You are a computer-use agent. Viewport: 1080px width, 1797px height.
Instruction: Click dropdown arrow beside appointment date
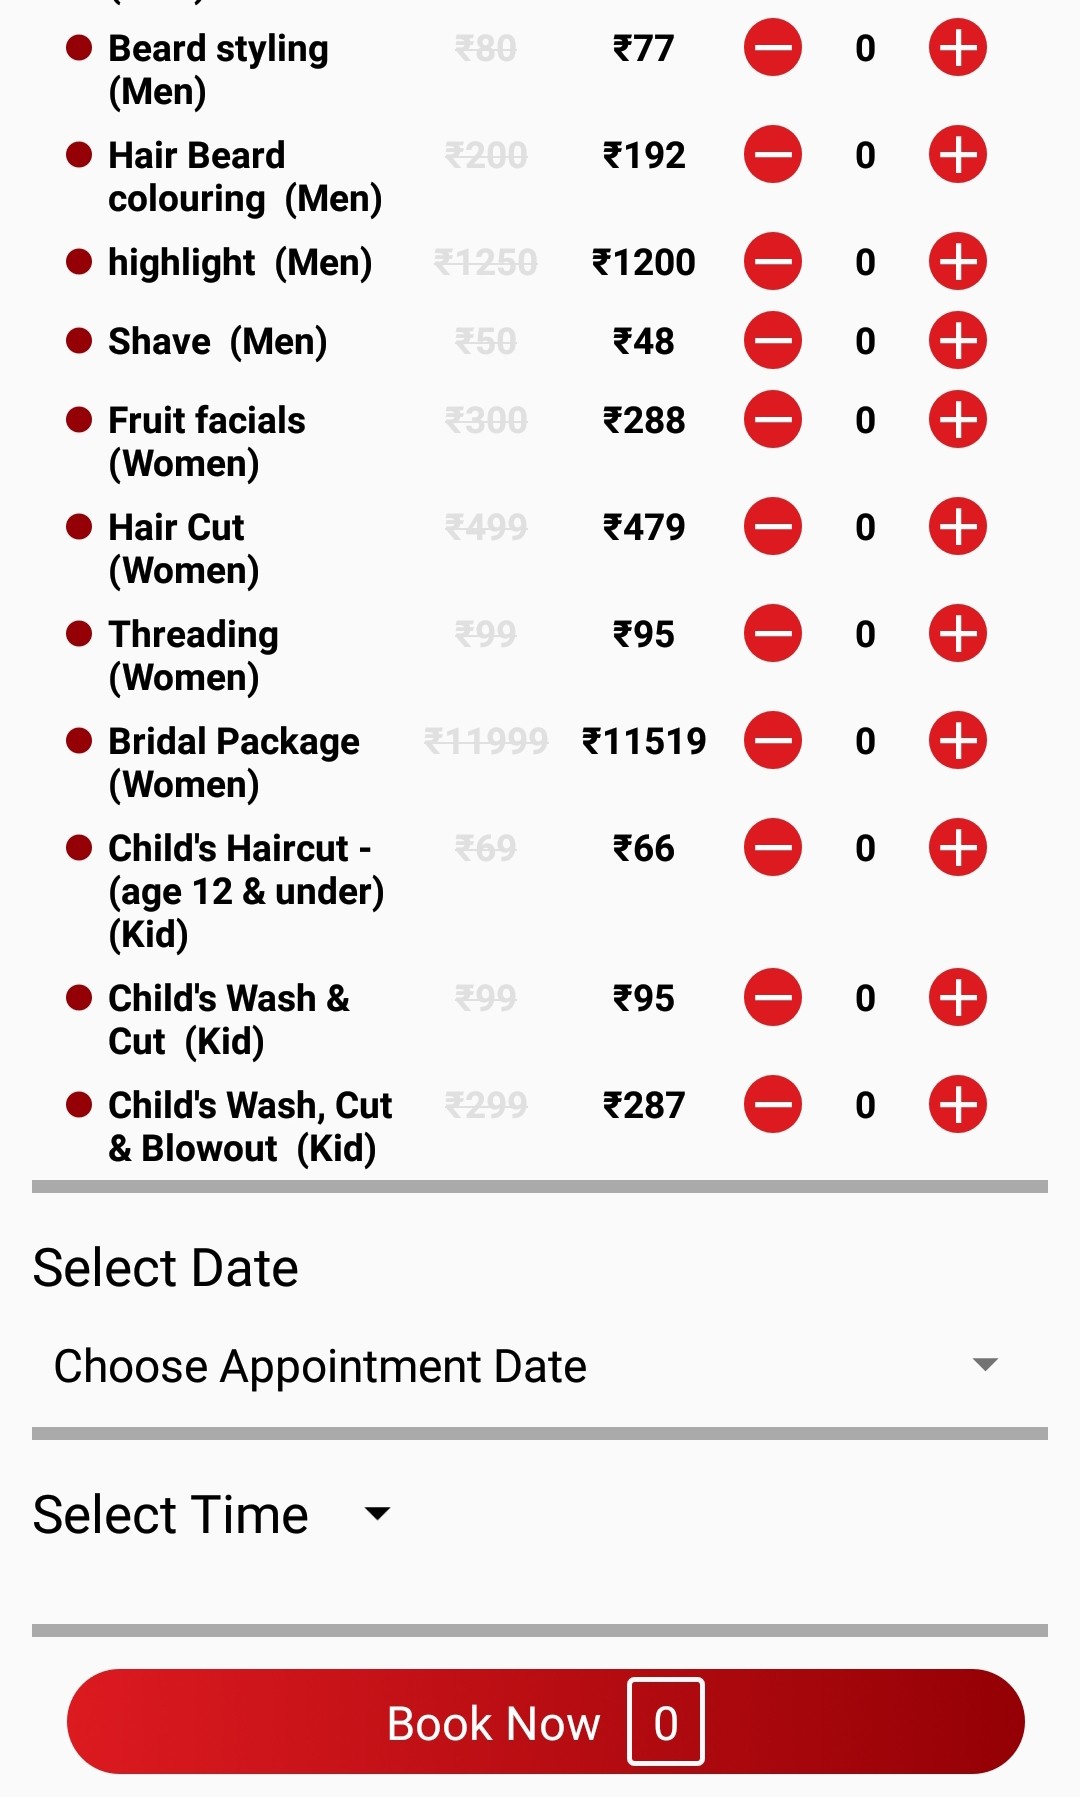click(x=985, y=1365)
